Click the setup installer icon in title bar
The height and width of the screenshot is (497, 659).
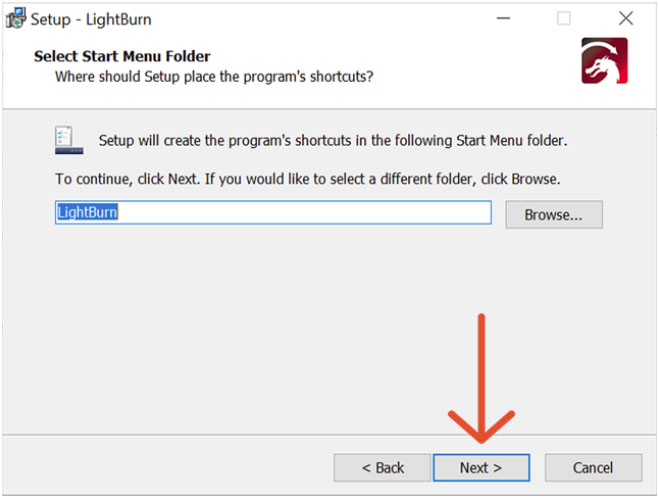pyautogui.click(x=16, y=18)
